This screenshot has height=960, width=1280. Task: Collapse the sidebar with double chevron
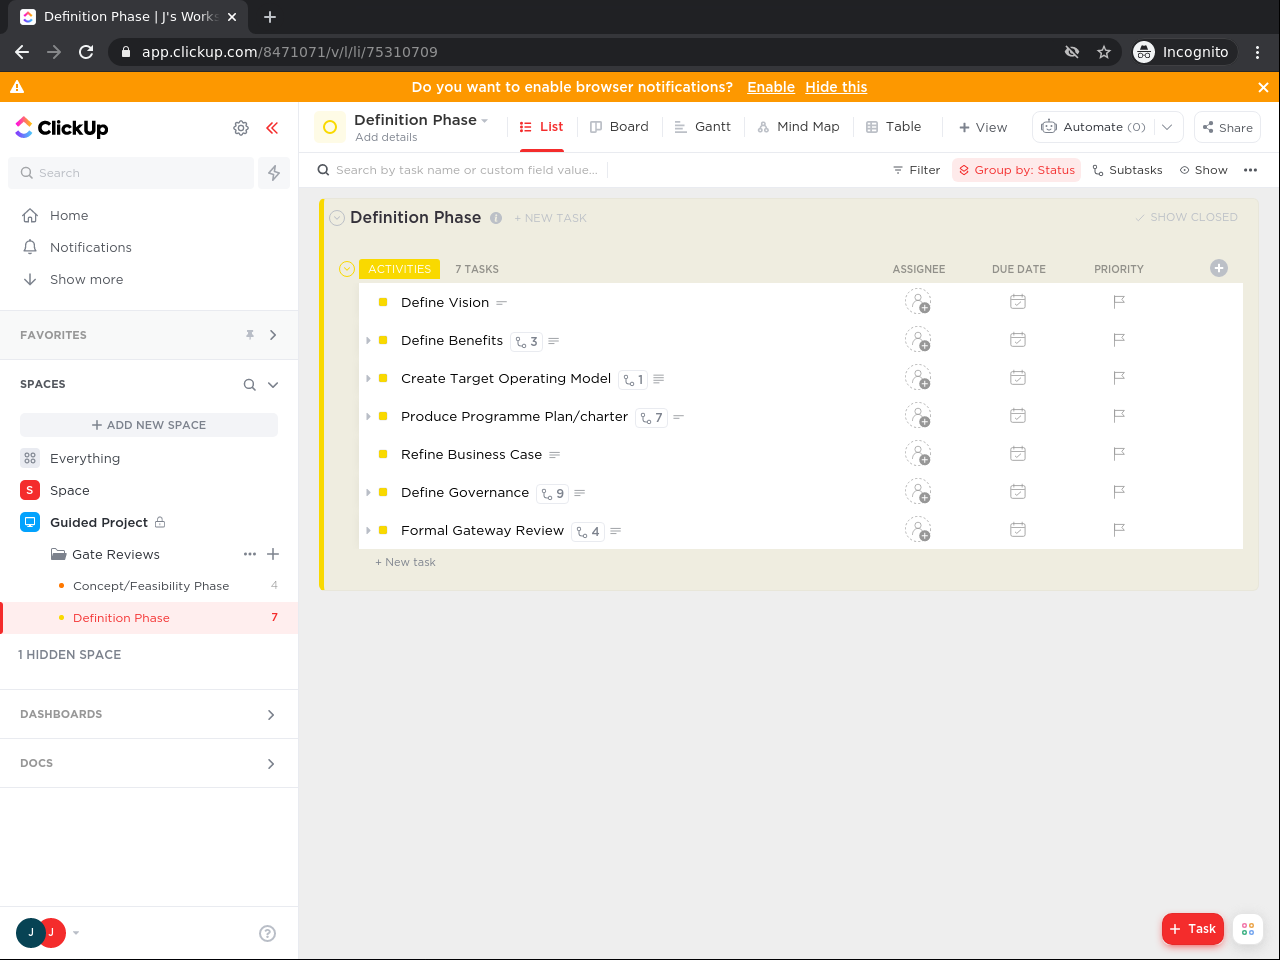[x=272, y=128]
